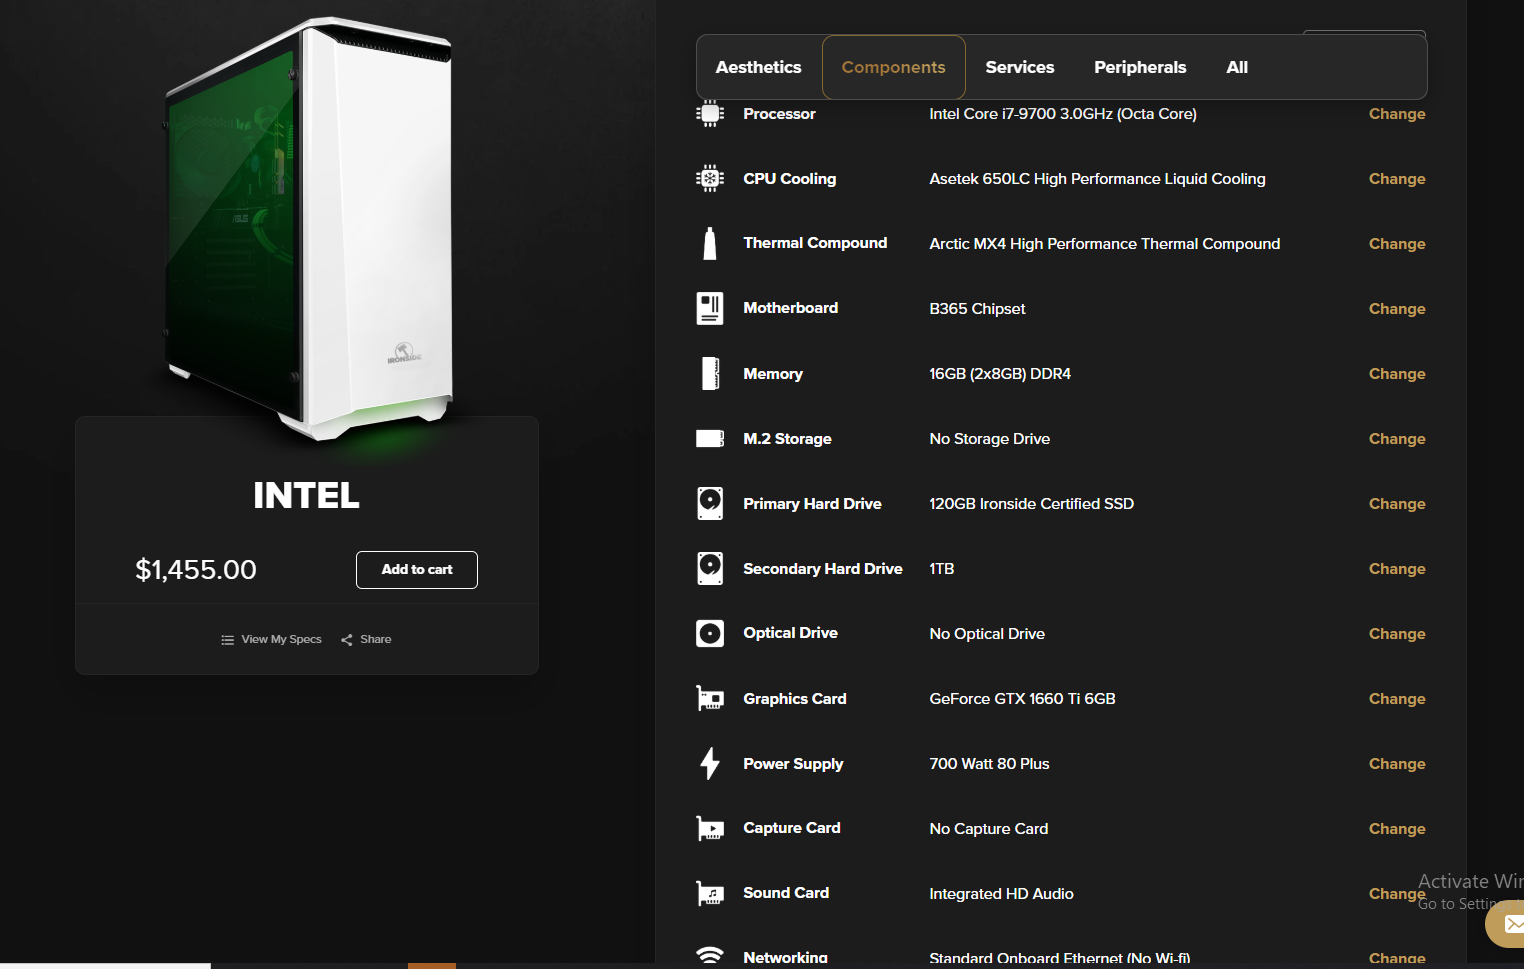
Task: Click the B365 Chipset value
Action: tap(977, 309)
